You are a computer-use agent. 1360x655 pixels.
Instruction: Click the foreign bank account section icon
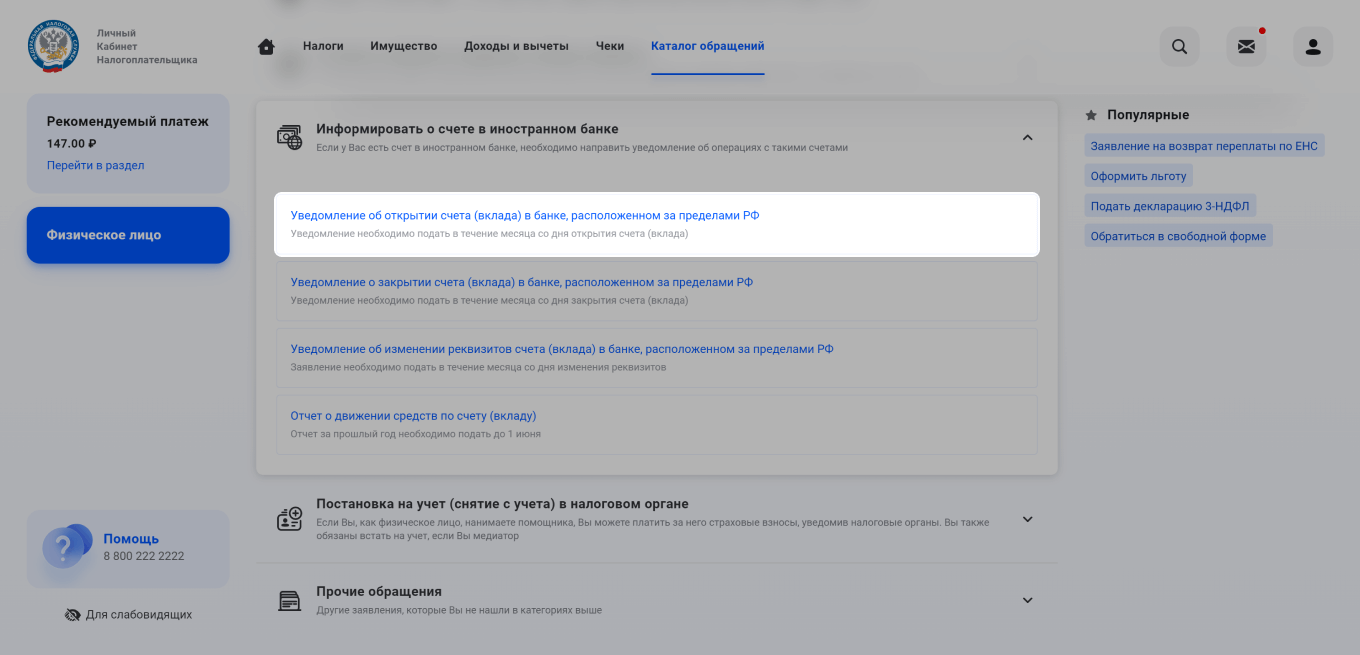point(289,138)
